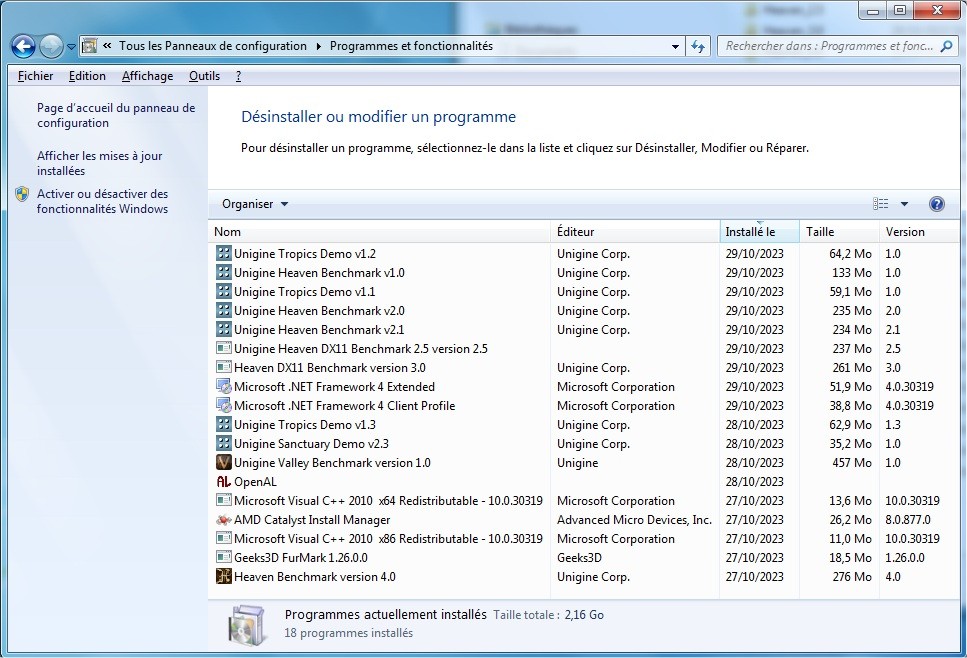Sort by the Installé le column header

[759, 232]
